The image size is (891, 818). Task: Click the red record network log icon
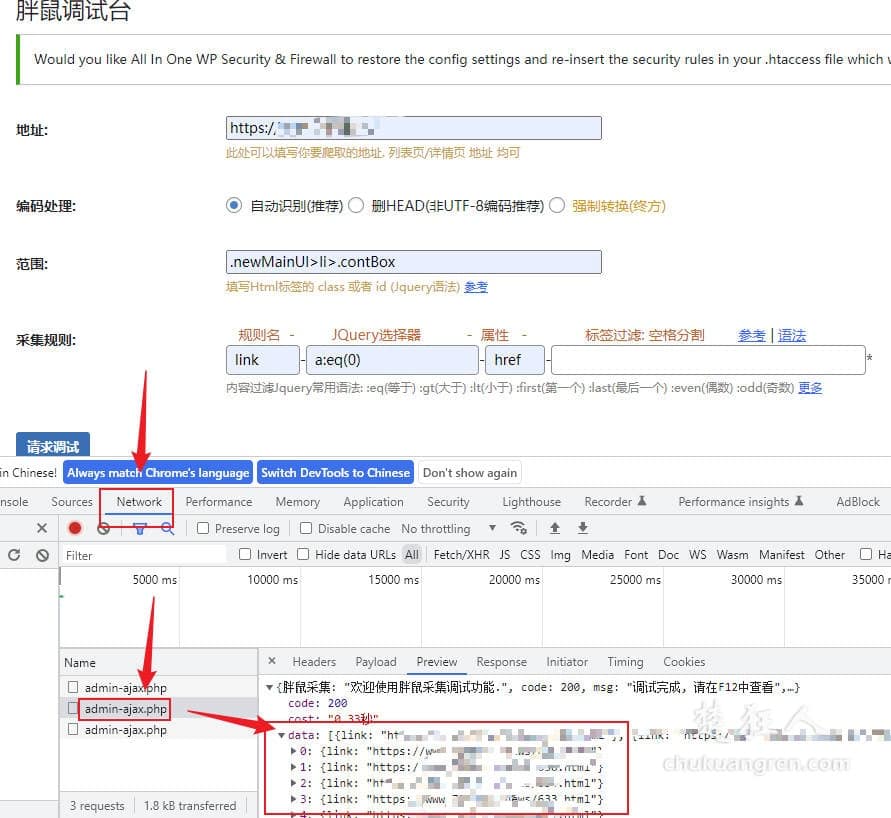click(75, 528)
